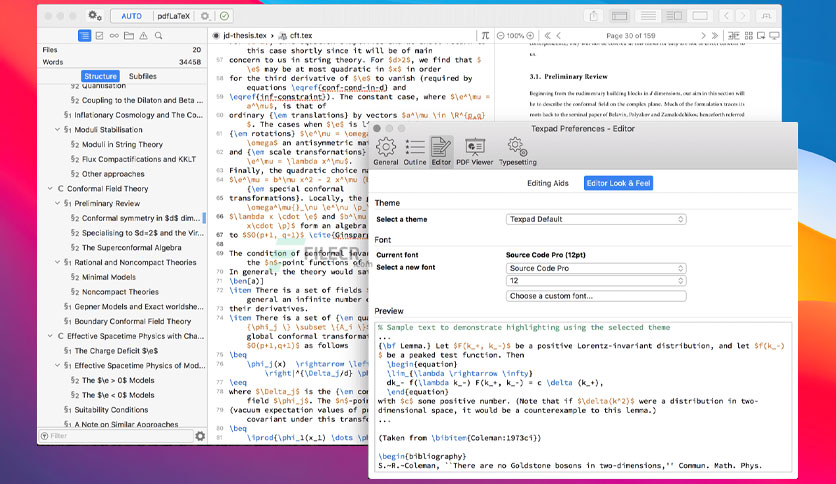This screenshot has height=484, width=836.
Task: Select Flux Compactifications and KKLT item
Action: pyautogui.click(x=139, y=159)
